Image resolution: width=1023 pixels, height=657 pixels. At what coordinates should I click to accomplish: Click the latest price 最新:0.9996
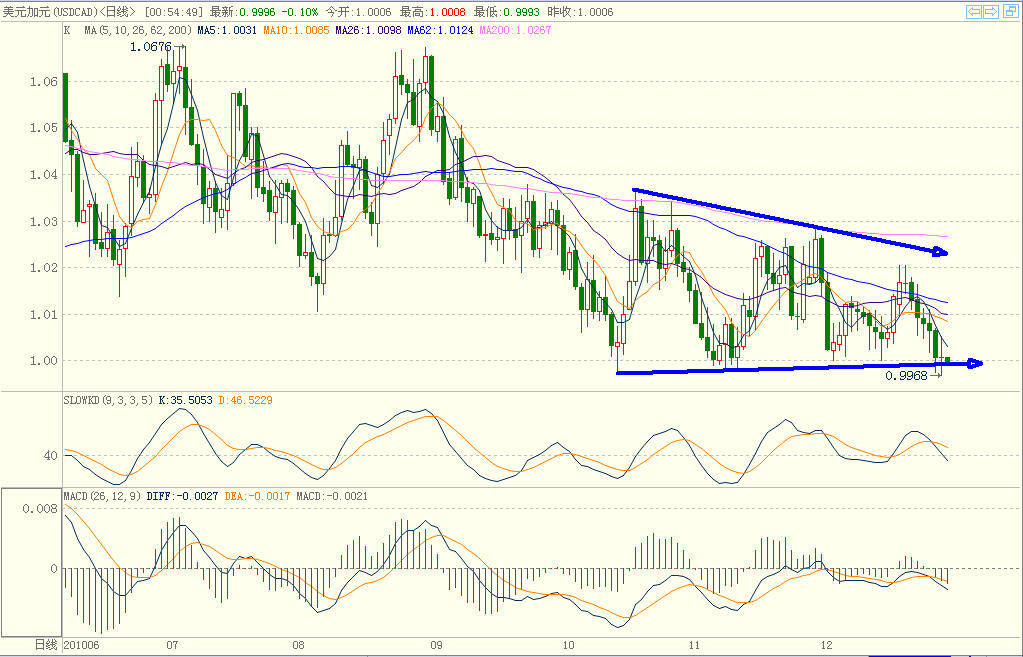[243, 12]
